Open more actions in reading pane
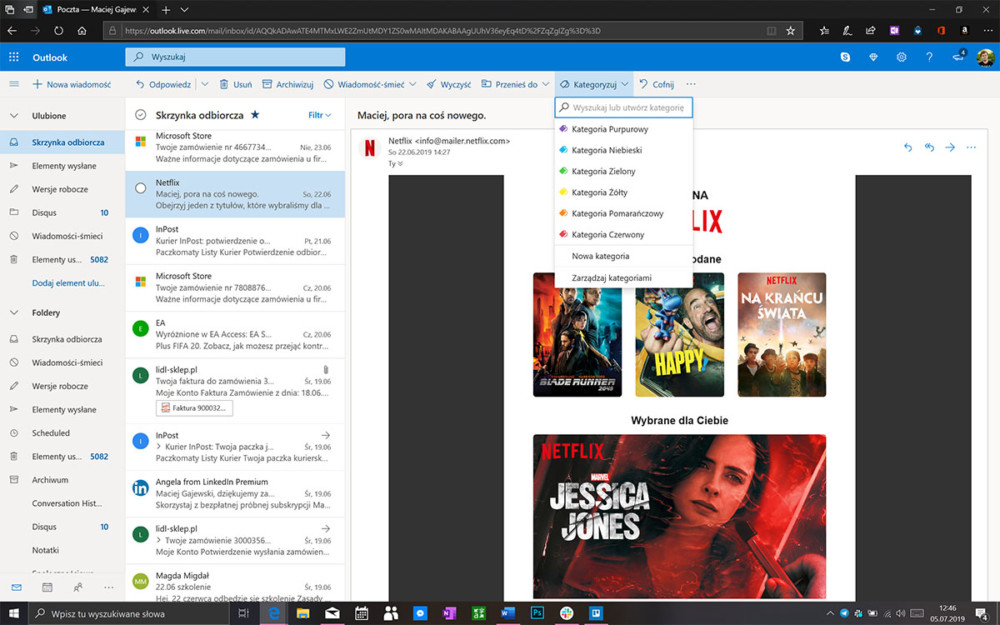 (971, 147)
